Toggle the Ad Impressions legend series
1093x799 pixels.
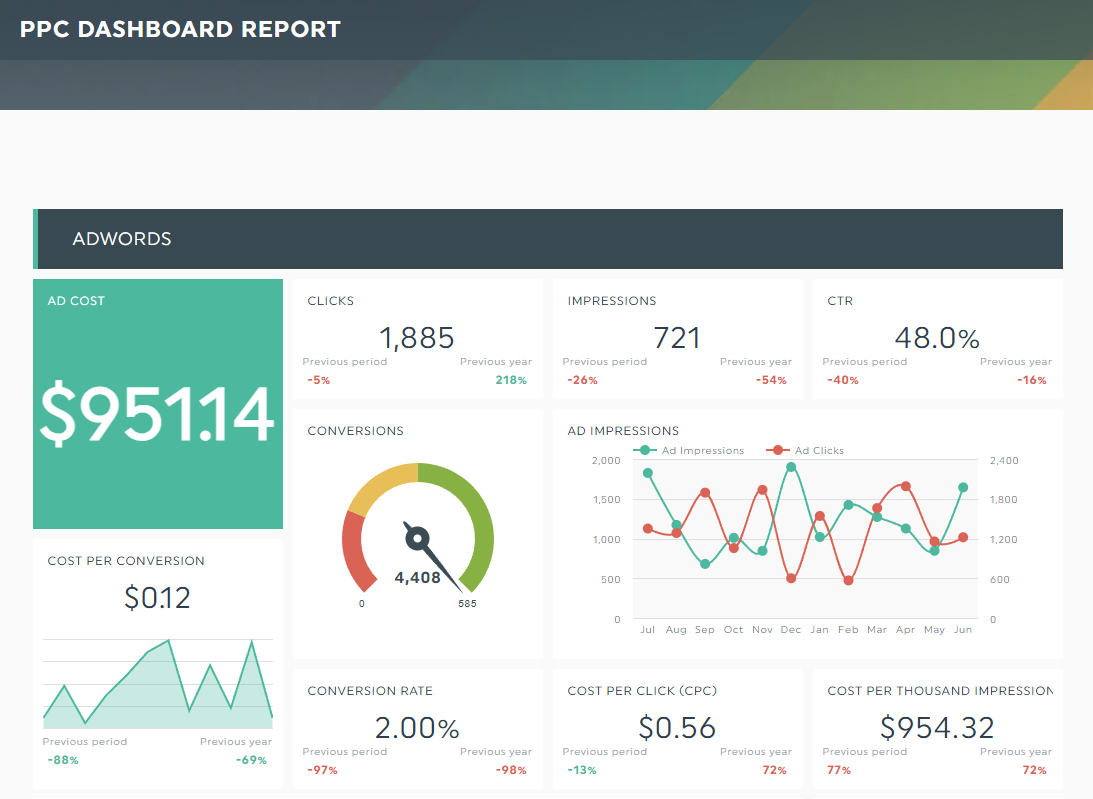pos(689,450)
